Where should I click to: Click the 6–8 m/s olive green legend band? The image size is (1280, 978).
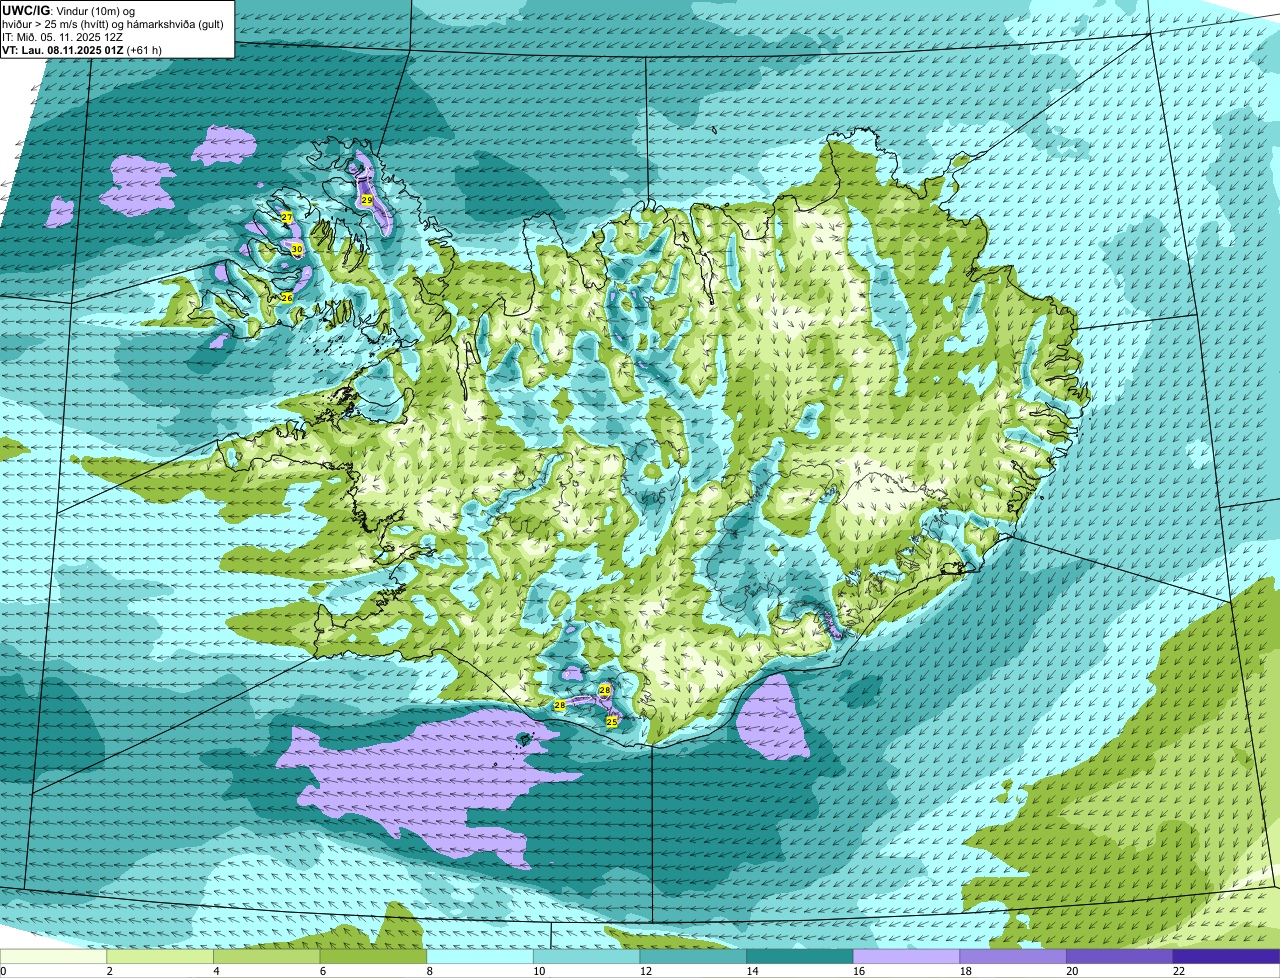[x=374, y=957]
